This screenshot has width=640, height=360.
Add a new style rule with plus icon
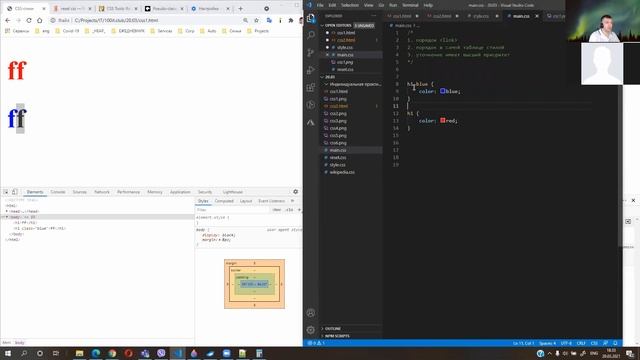click(299, 210)
